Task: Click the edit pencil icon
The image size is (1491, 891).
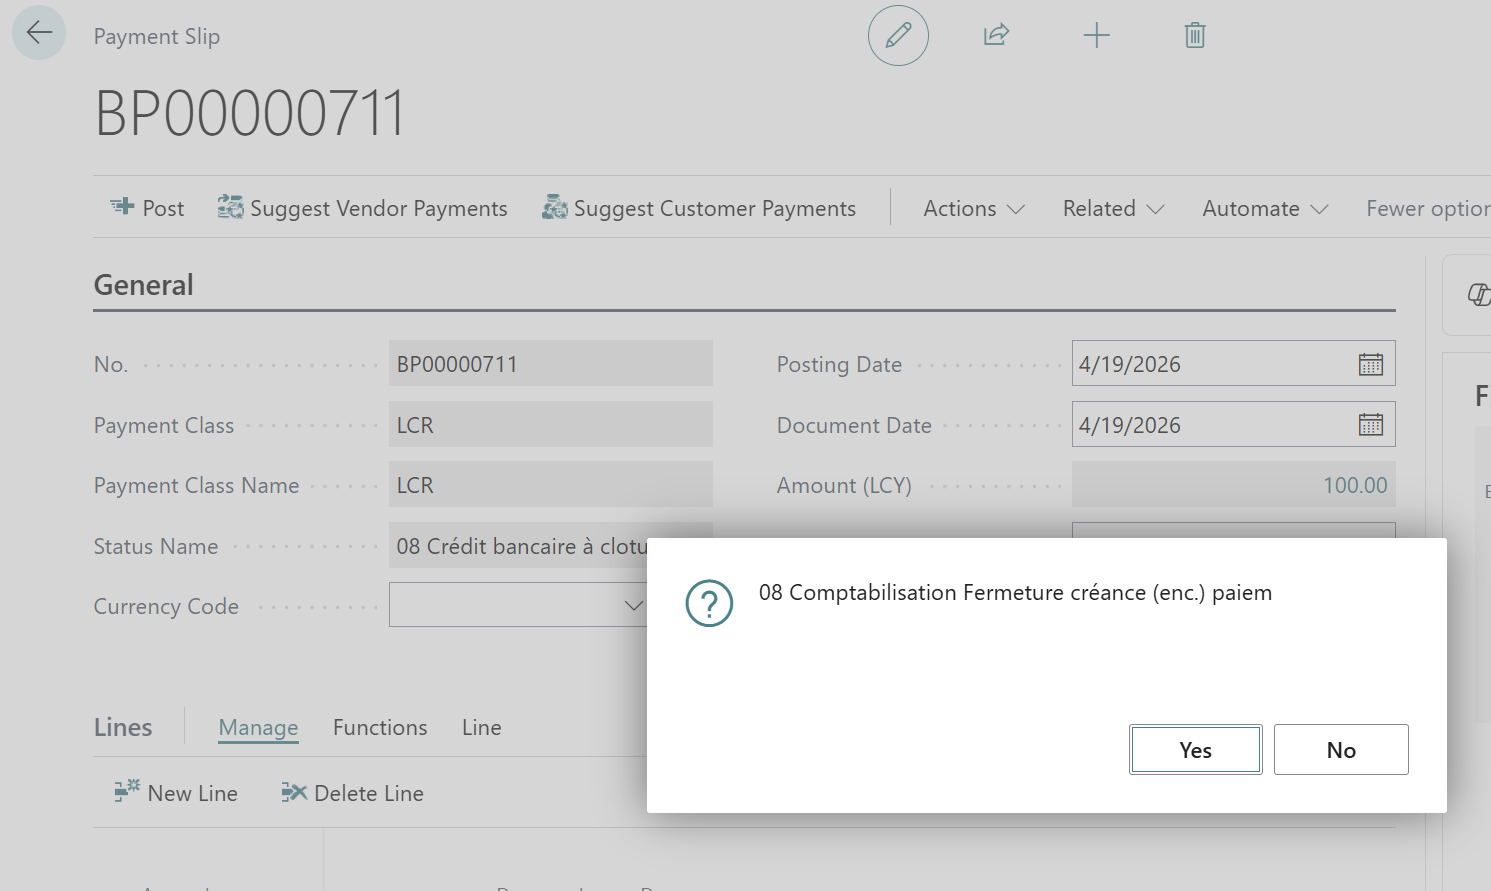Action: coord(898,36)
